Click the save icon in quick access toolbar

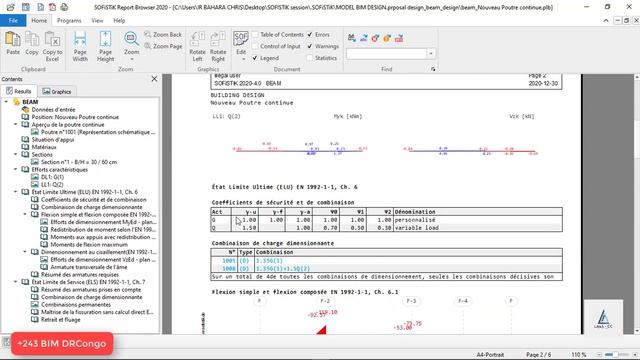point(25,7)
